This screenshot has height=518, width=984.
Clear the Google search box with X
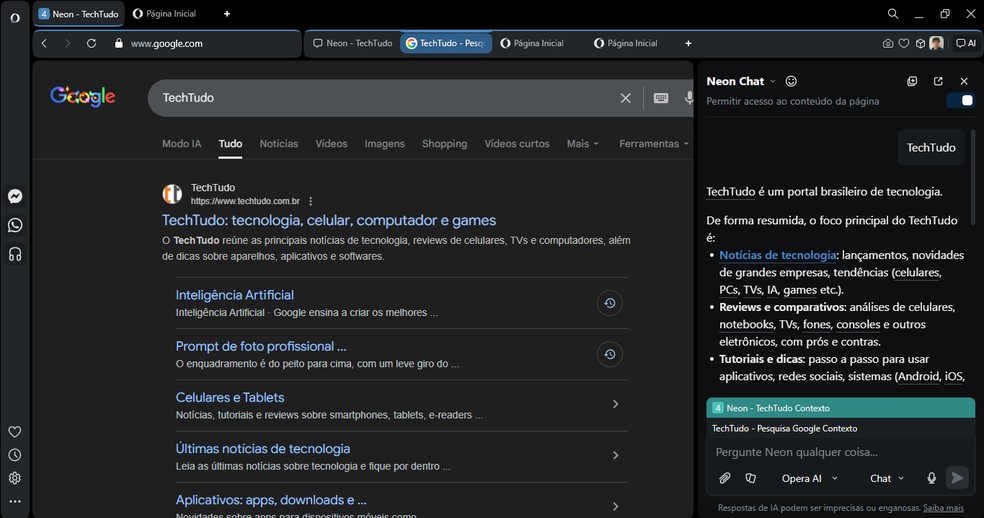pos(625,98)
